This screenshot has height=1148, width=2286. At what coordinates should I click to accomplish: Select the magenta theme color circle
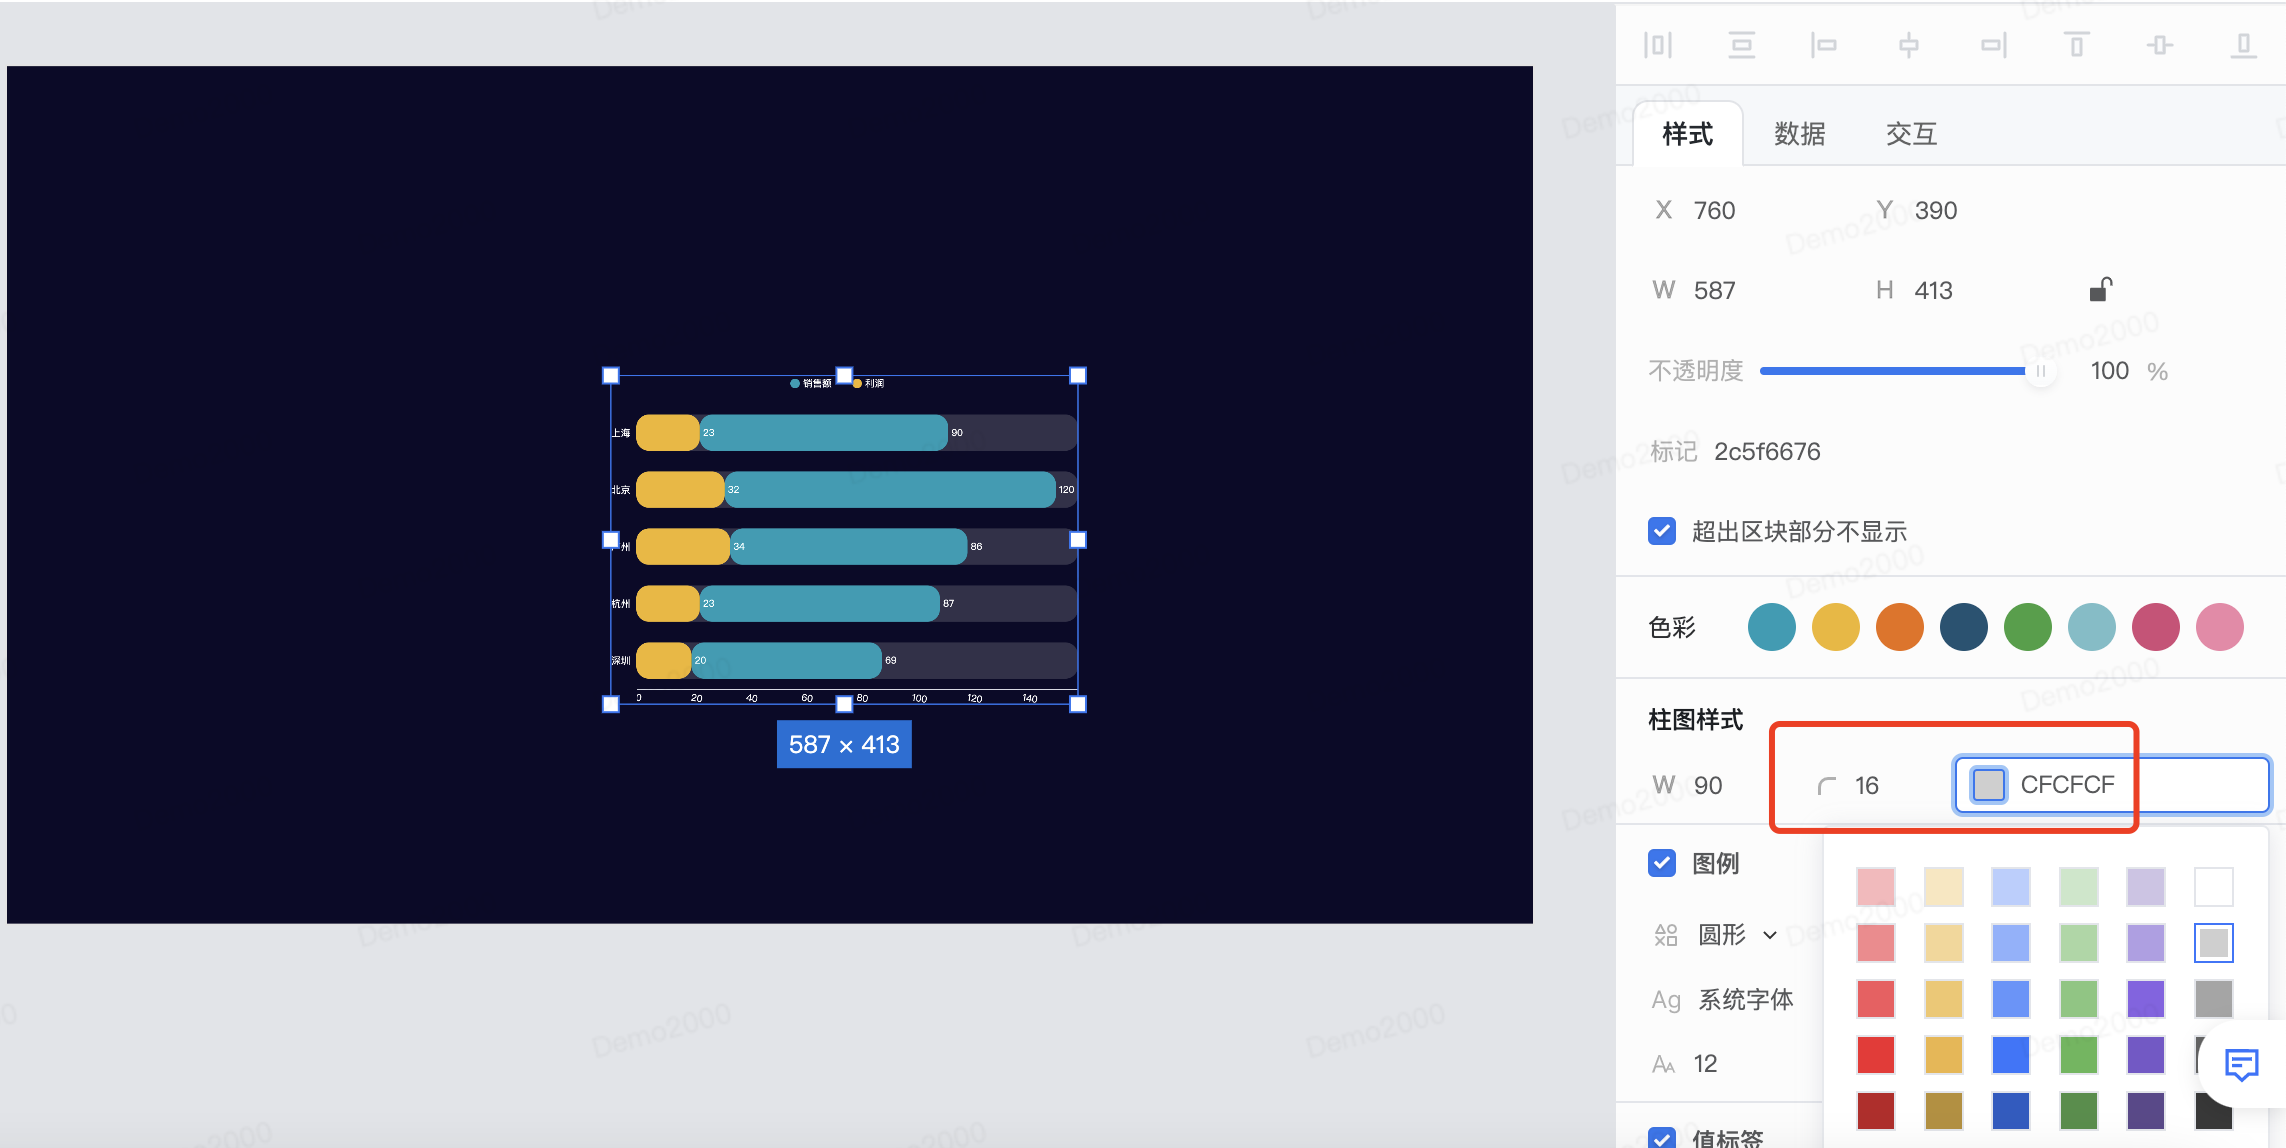pyautogui.click(x=2156, y=628)
